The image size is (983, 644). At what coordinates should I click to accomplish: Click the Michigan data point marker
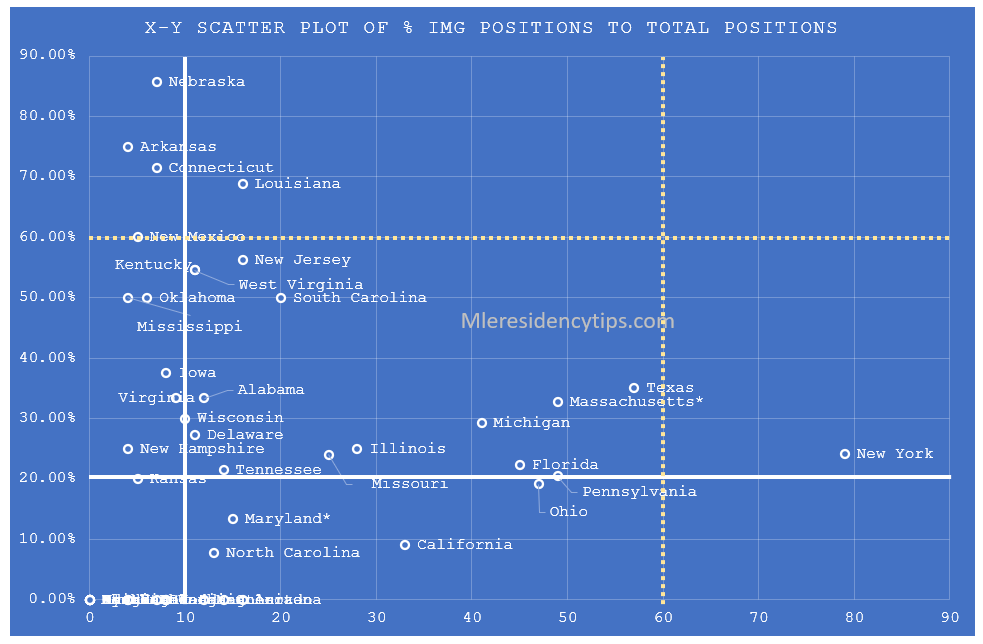(x=482, y=423)
